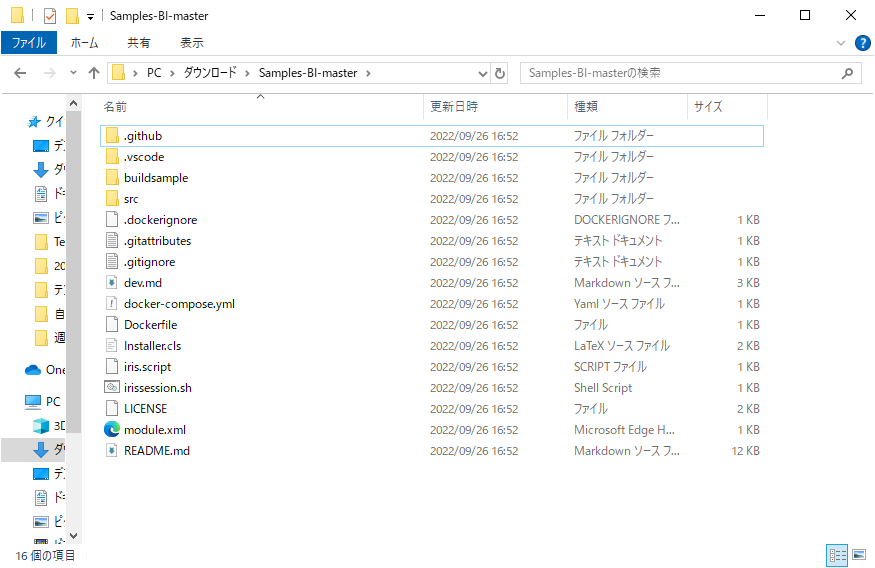Click ダウンロード in the address breadcrumb
The width and height of the screenshot is (875, 568).
click(210, 73)
